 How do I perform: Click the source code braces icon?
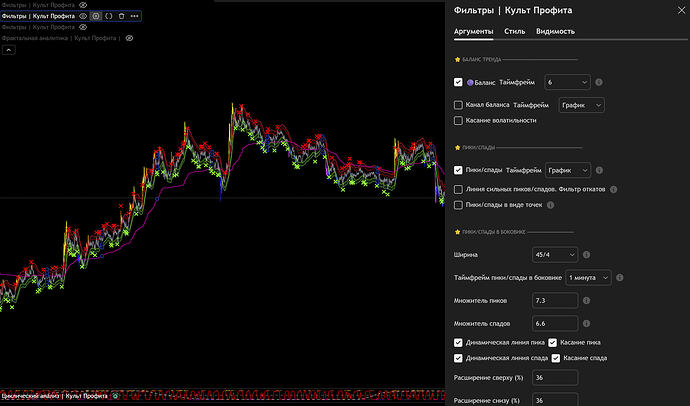coord(109,16)
